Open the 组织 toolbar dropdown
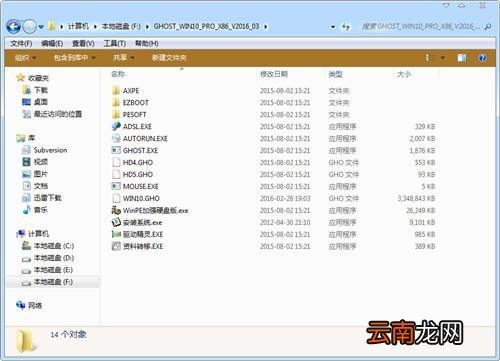 tap(25, 58)
